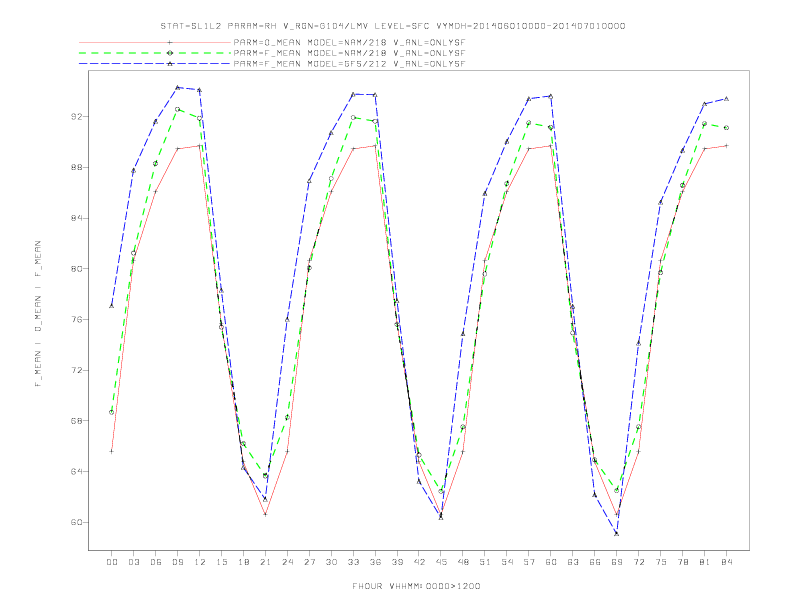This screenshot has height=612, width=792.
Task: Click y-axis tick value 76
Action: click(76, 320)
